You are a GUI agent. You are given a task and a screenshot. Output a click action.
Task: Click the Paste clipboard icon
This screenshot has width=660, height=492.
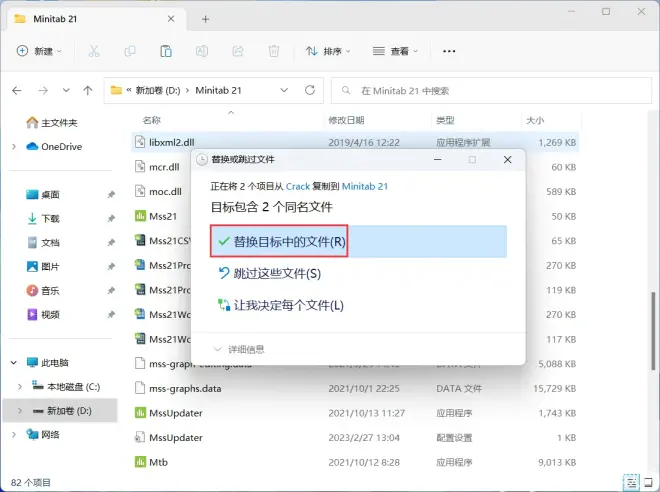click(166, 51)
